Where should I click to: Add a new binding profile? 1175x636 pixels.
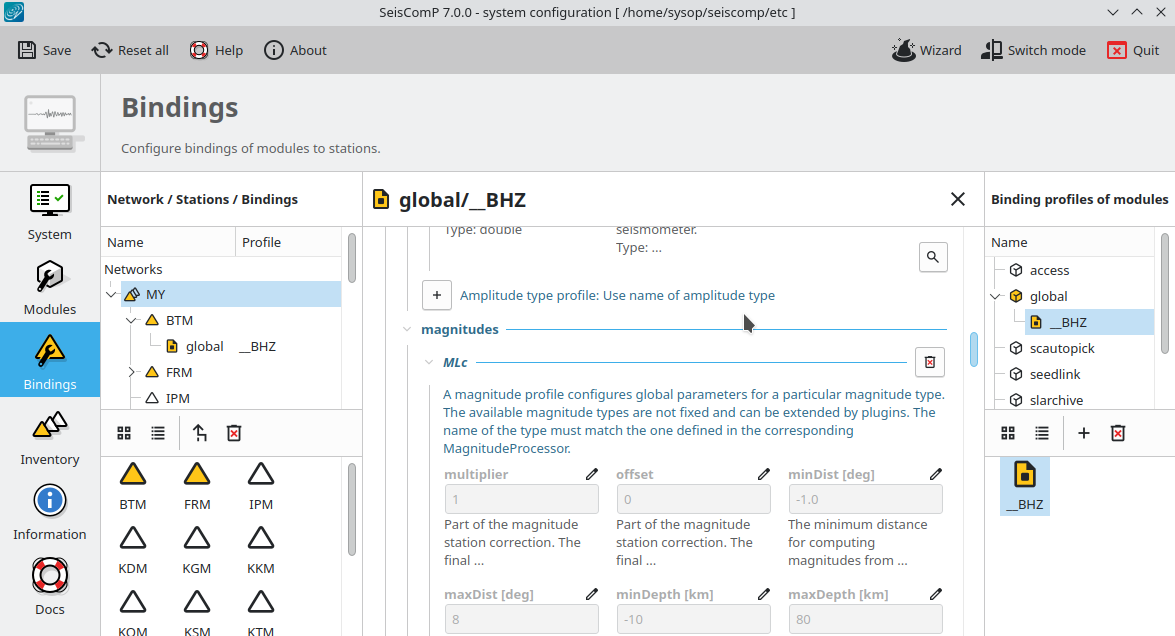(x=1084, y=433)
